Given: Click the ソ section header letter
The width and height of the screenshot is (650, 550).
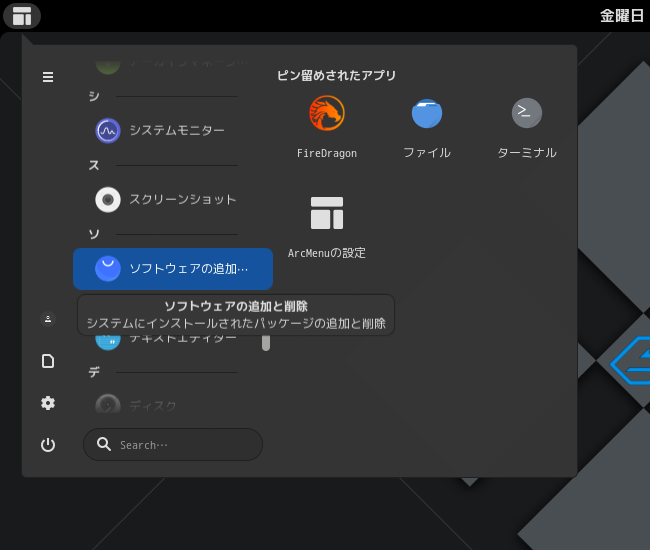Looking at the screenshot, I should pyautogui.click(x=94, y=234).
